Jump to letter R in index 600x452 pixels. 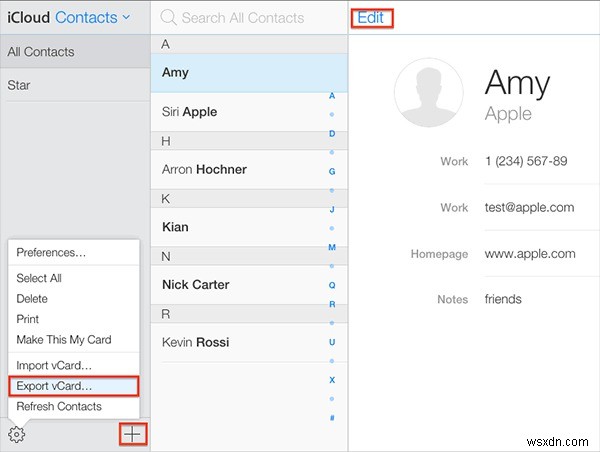click(x=332, y=304)
